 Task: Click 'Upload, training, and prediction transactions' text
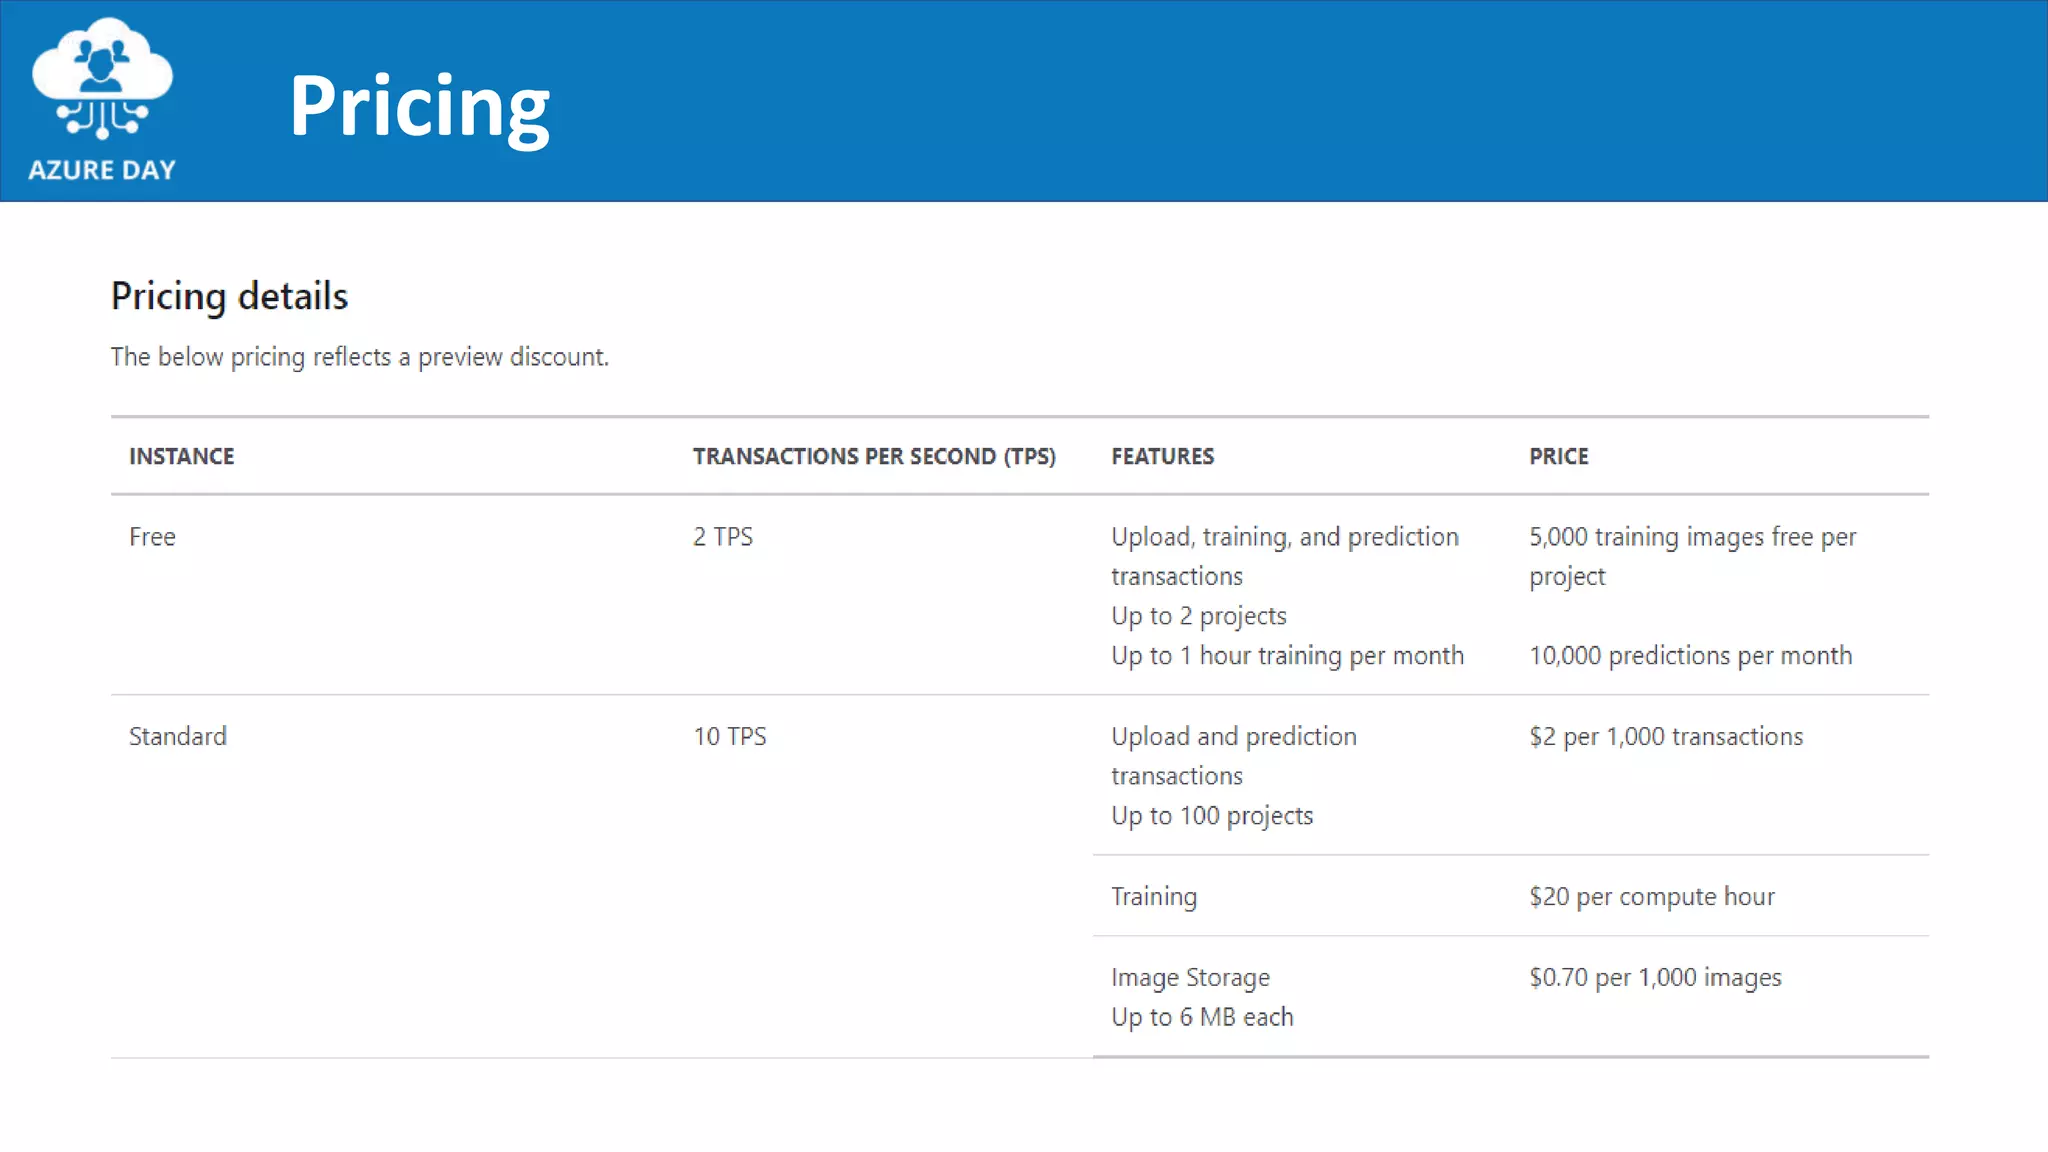click(x=1285, y=556)
